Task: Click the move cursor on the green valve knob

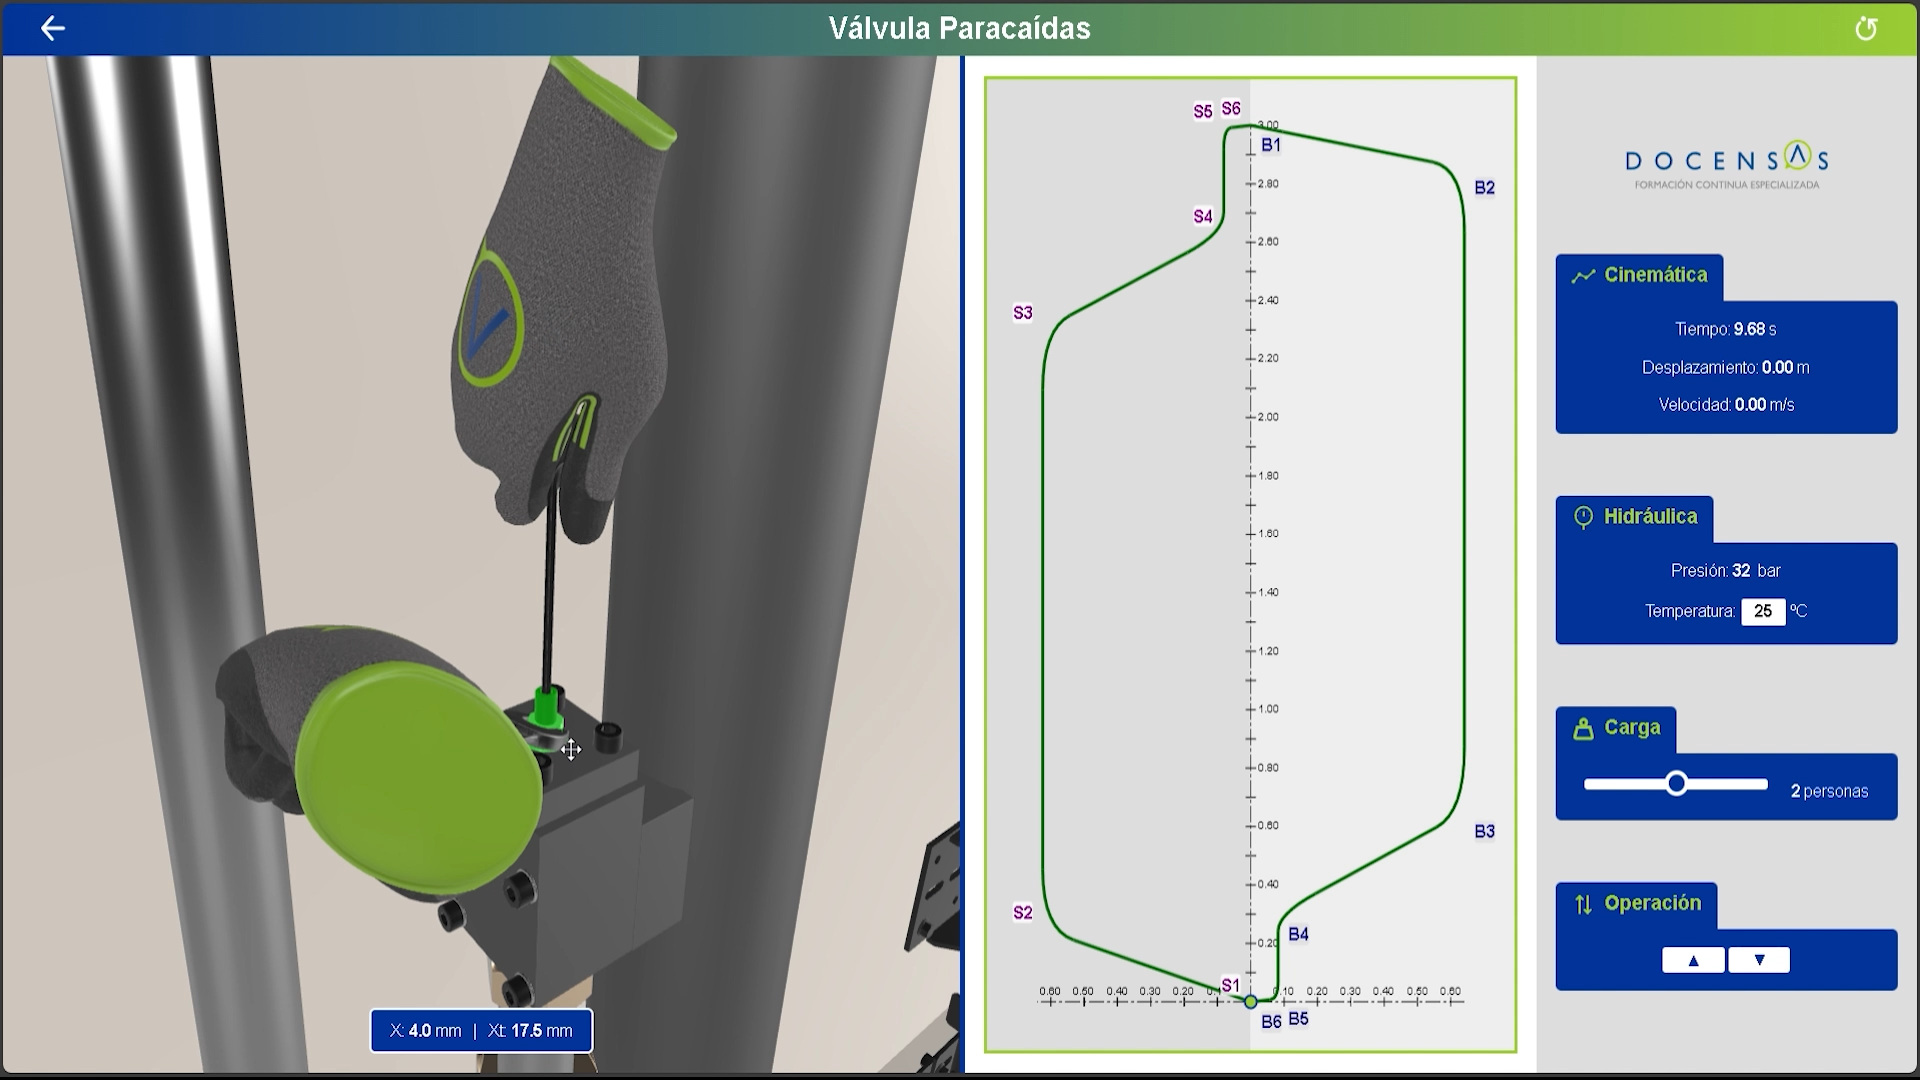Action: [571, 748]
